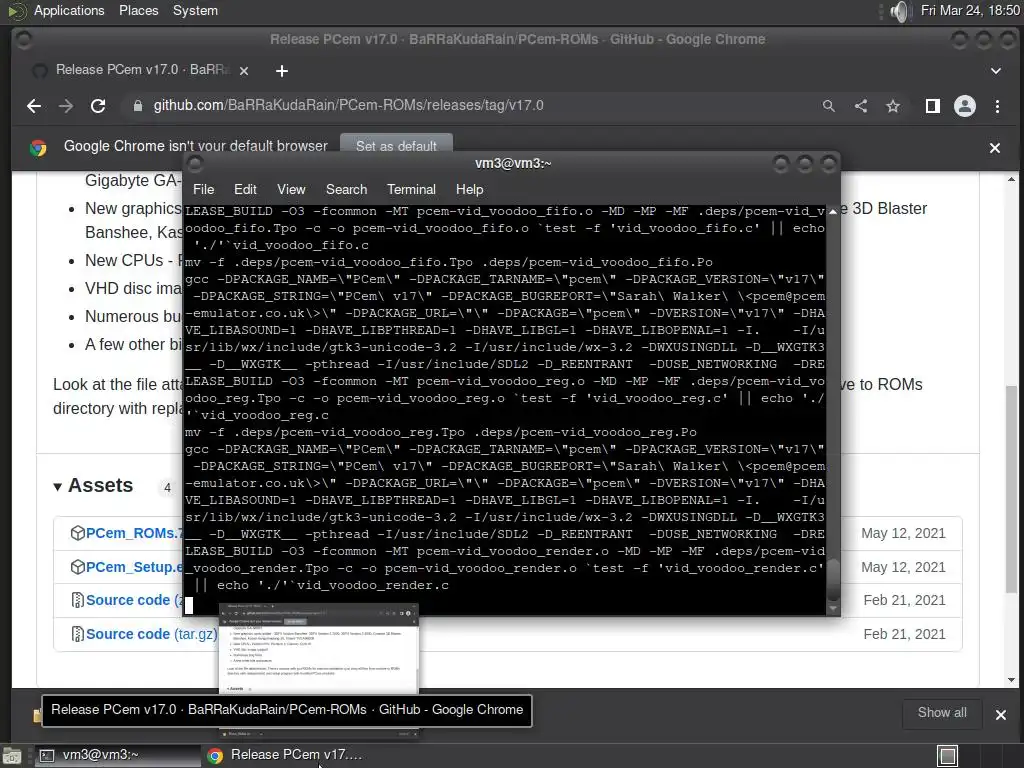Bookmark this tab with star icon
This screenshot has width=1024, height=768.
click(x=893, y=106)
